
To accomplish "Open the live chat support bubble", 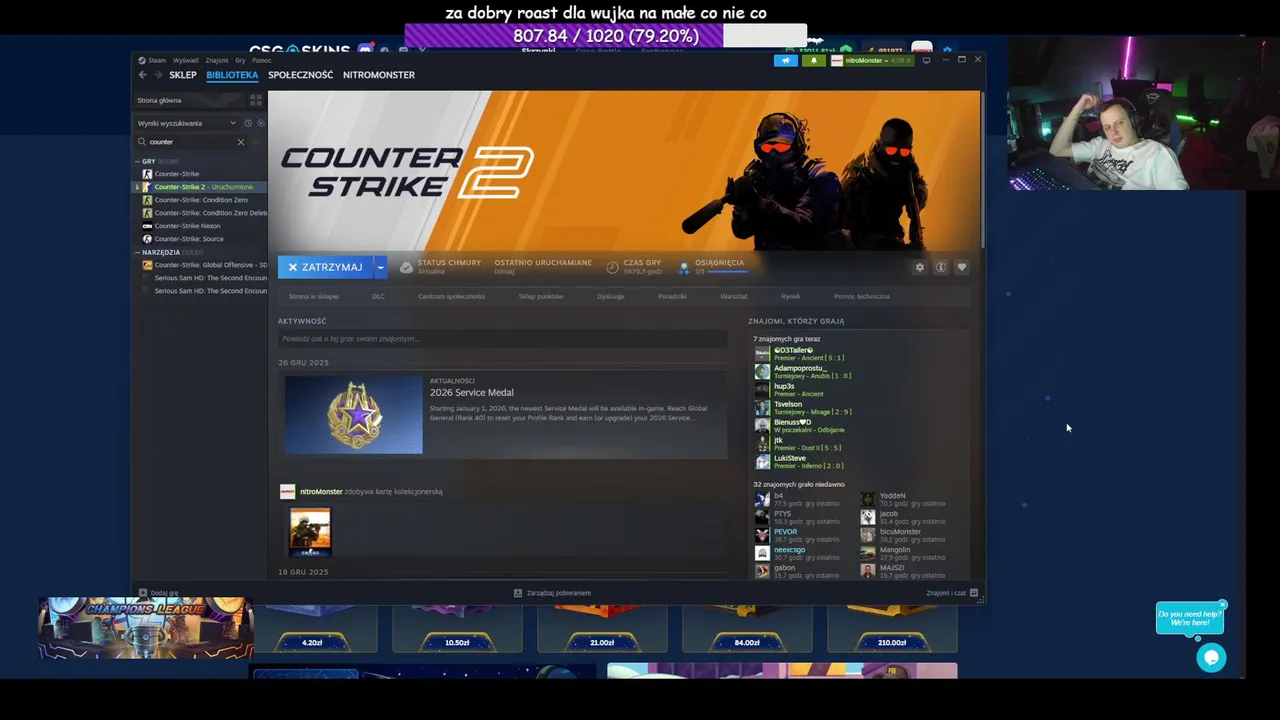I will (1211, 657).
